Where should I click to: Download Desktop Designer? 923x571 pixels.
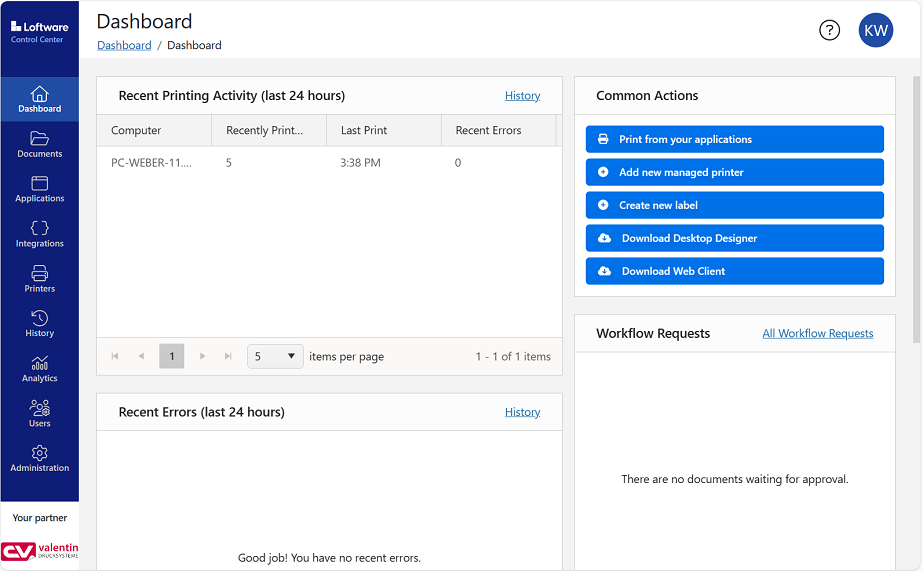pyautogui.click(x=734, y=238)
